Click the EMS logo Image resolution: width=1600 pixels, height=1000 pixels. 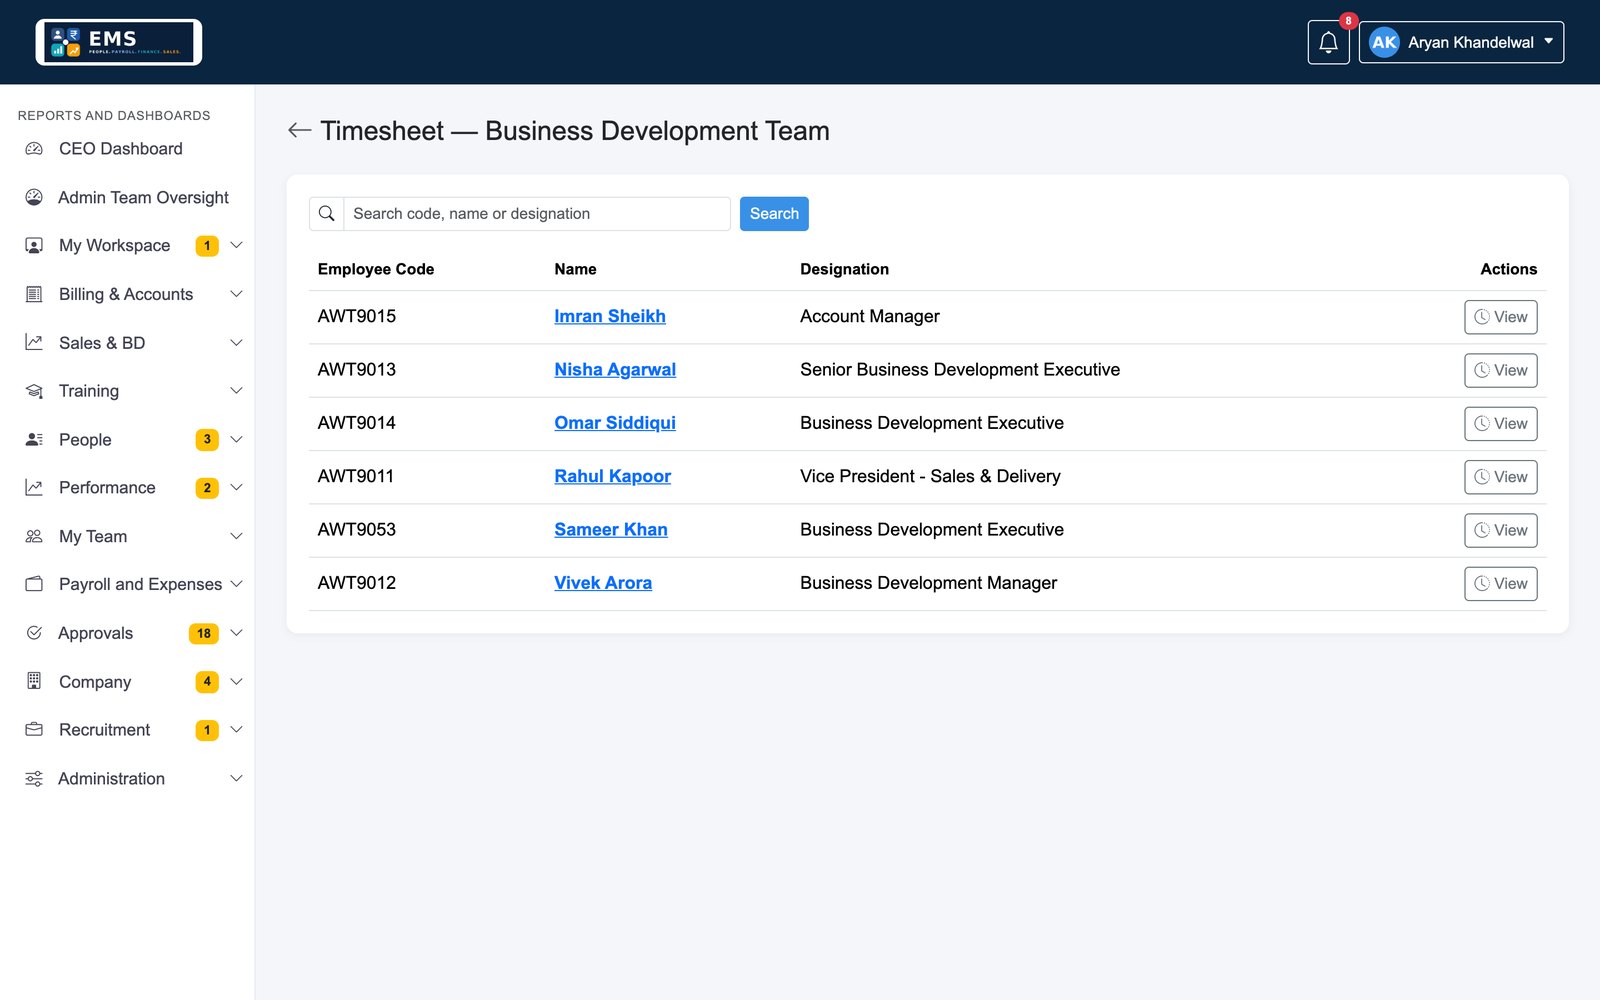pyautogui.click(x=119, y=42)
